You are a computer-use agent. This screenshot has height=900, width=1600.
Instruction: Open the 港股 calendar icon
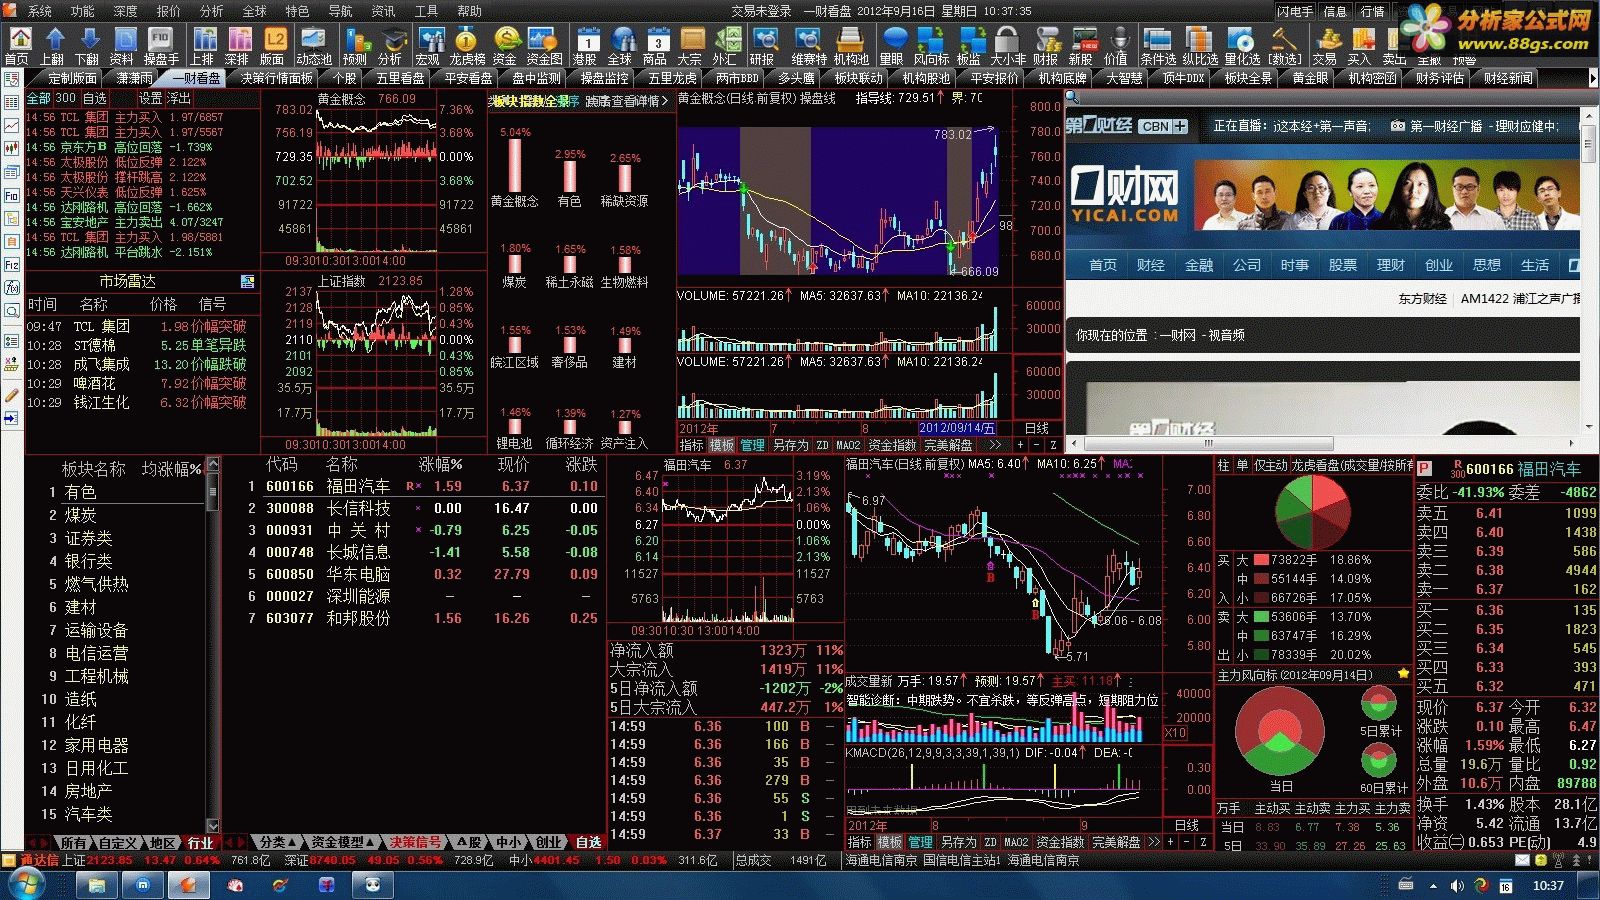[x=586, y=45]
